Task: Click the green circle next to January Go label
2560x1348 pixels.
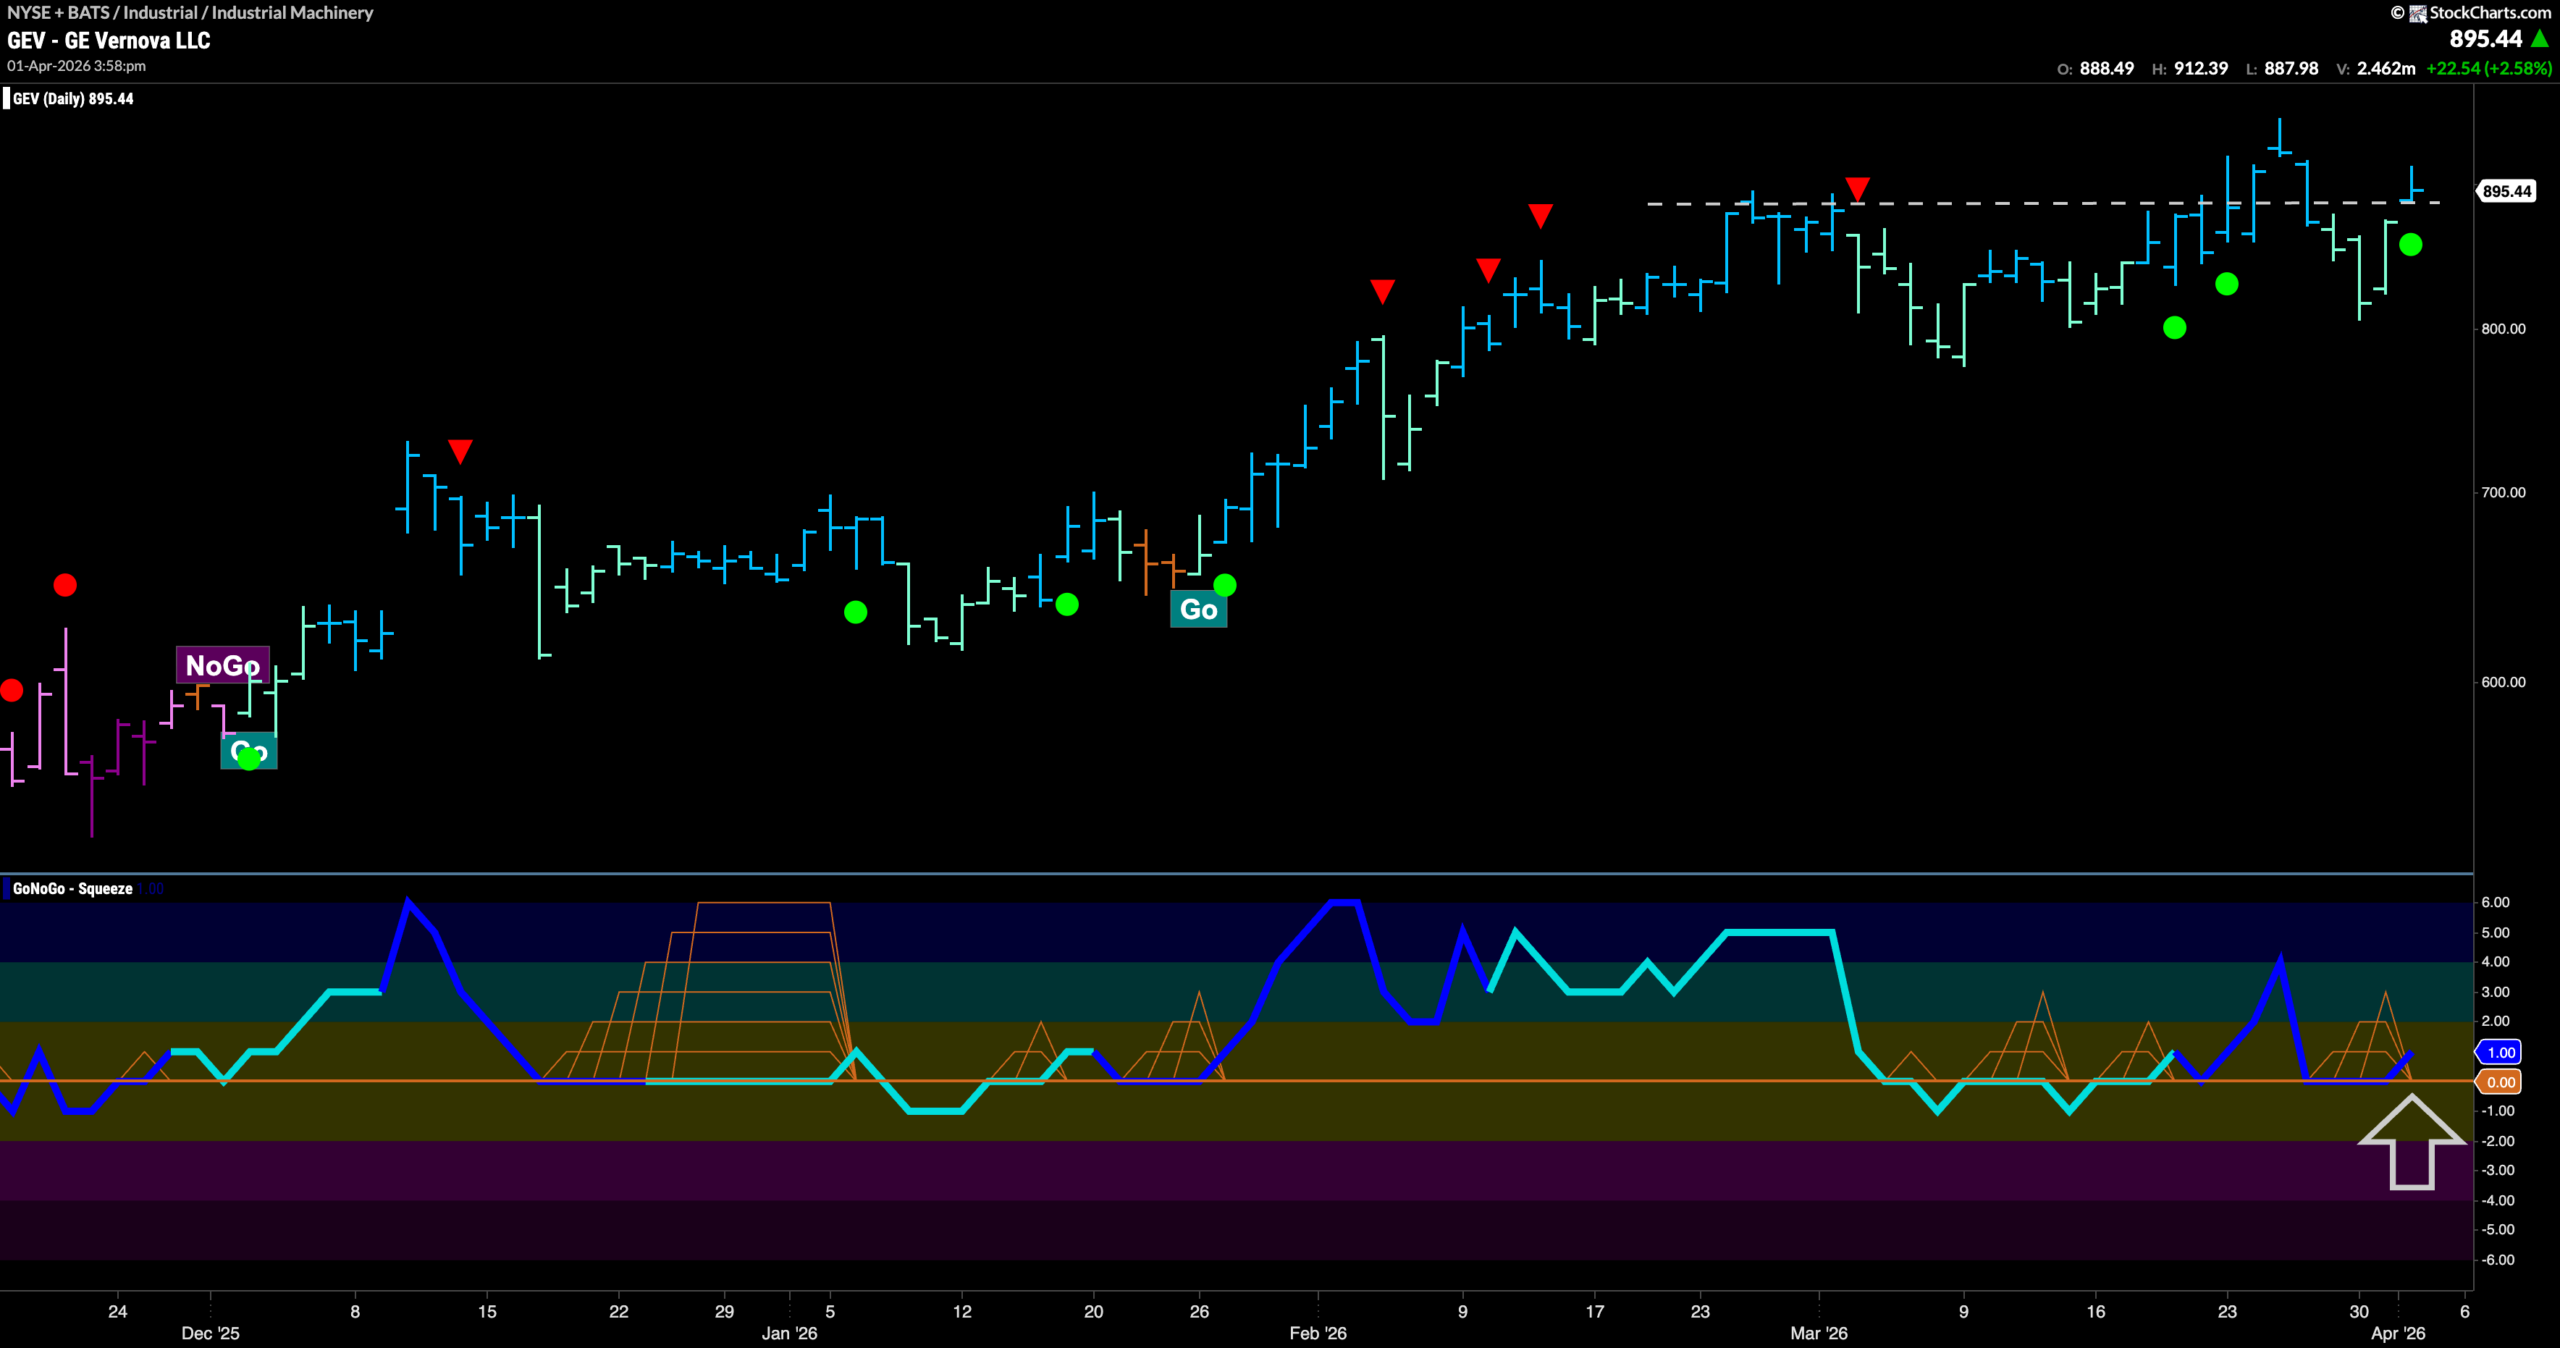Action: coord(1225,585)
